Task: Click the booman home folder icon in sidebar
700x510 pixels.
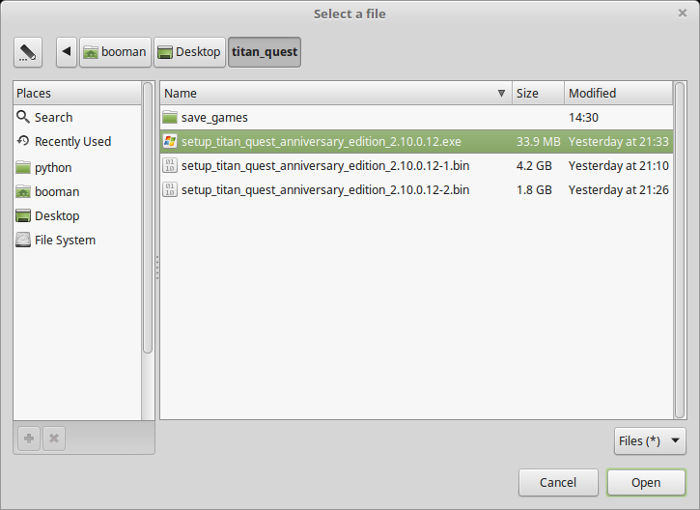Action: (x=23, y=192)
